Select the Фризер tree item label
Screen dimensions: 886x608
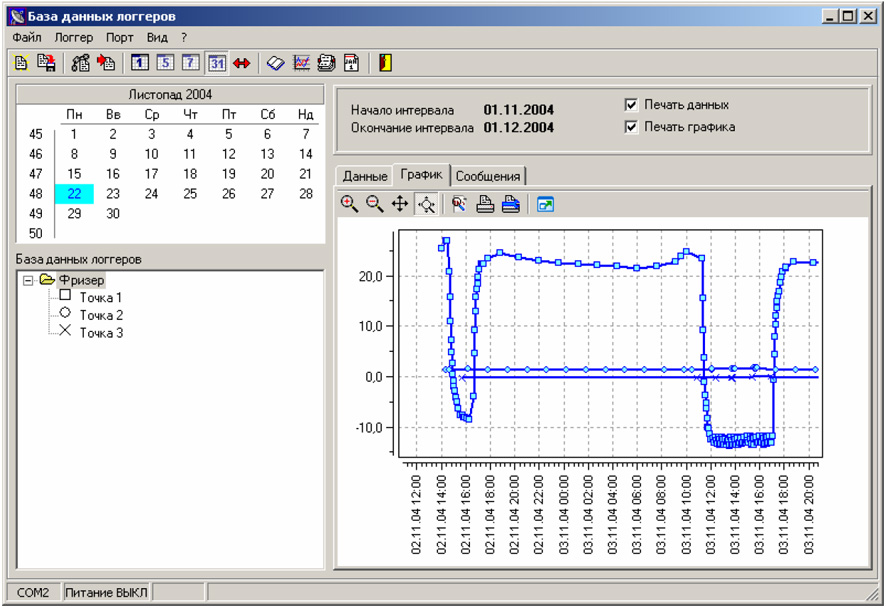(x=81, y=280)
